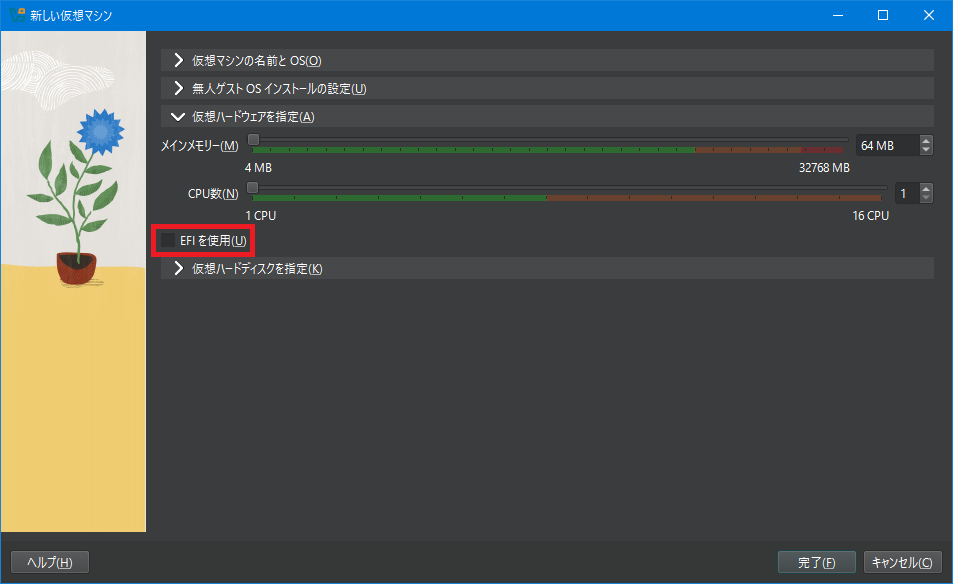Click the CPU数 slider handle
The image size is (953, 584).
point(253,187)
